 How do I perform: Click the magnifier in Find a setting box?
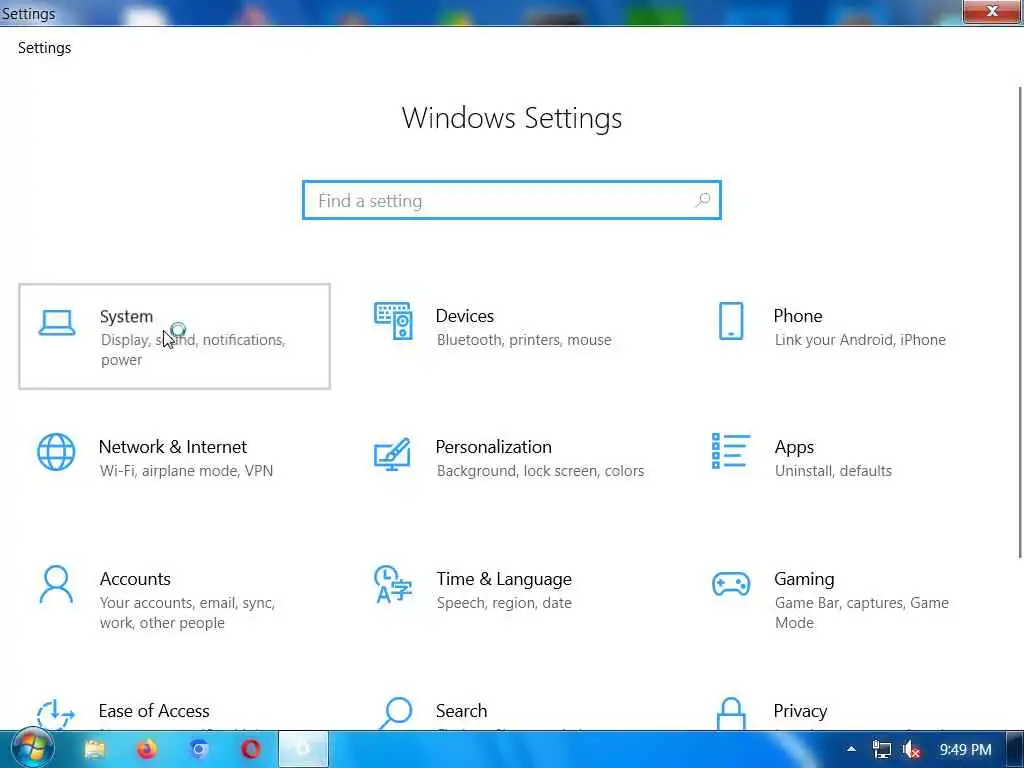click(703, 200)
